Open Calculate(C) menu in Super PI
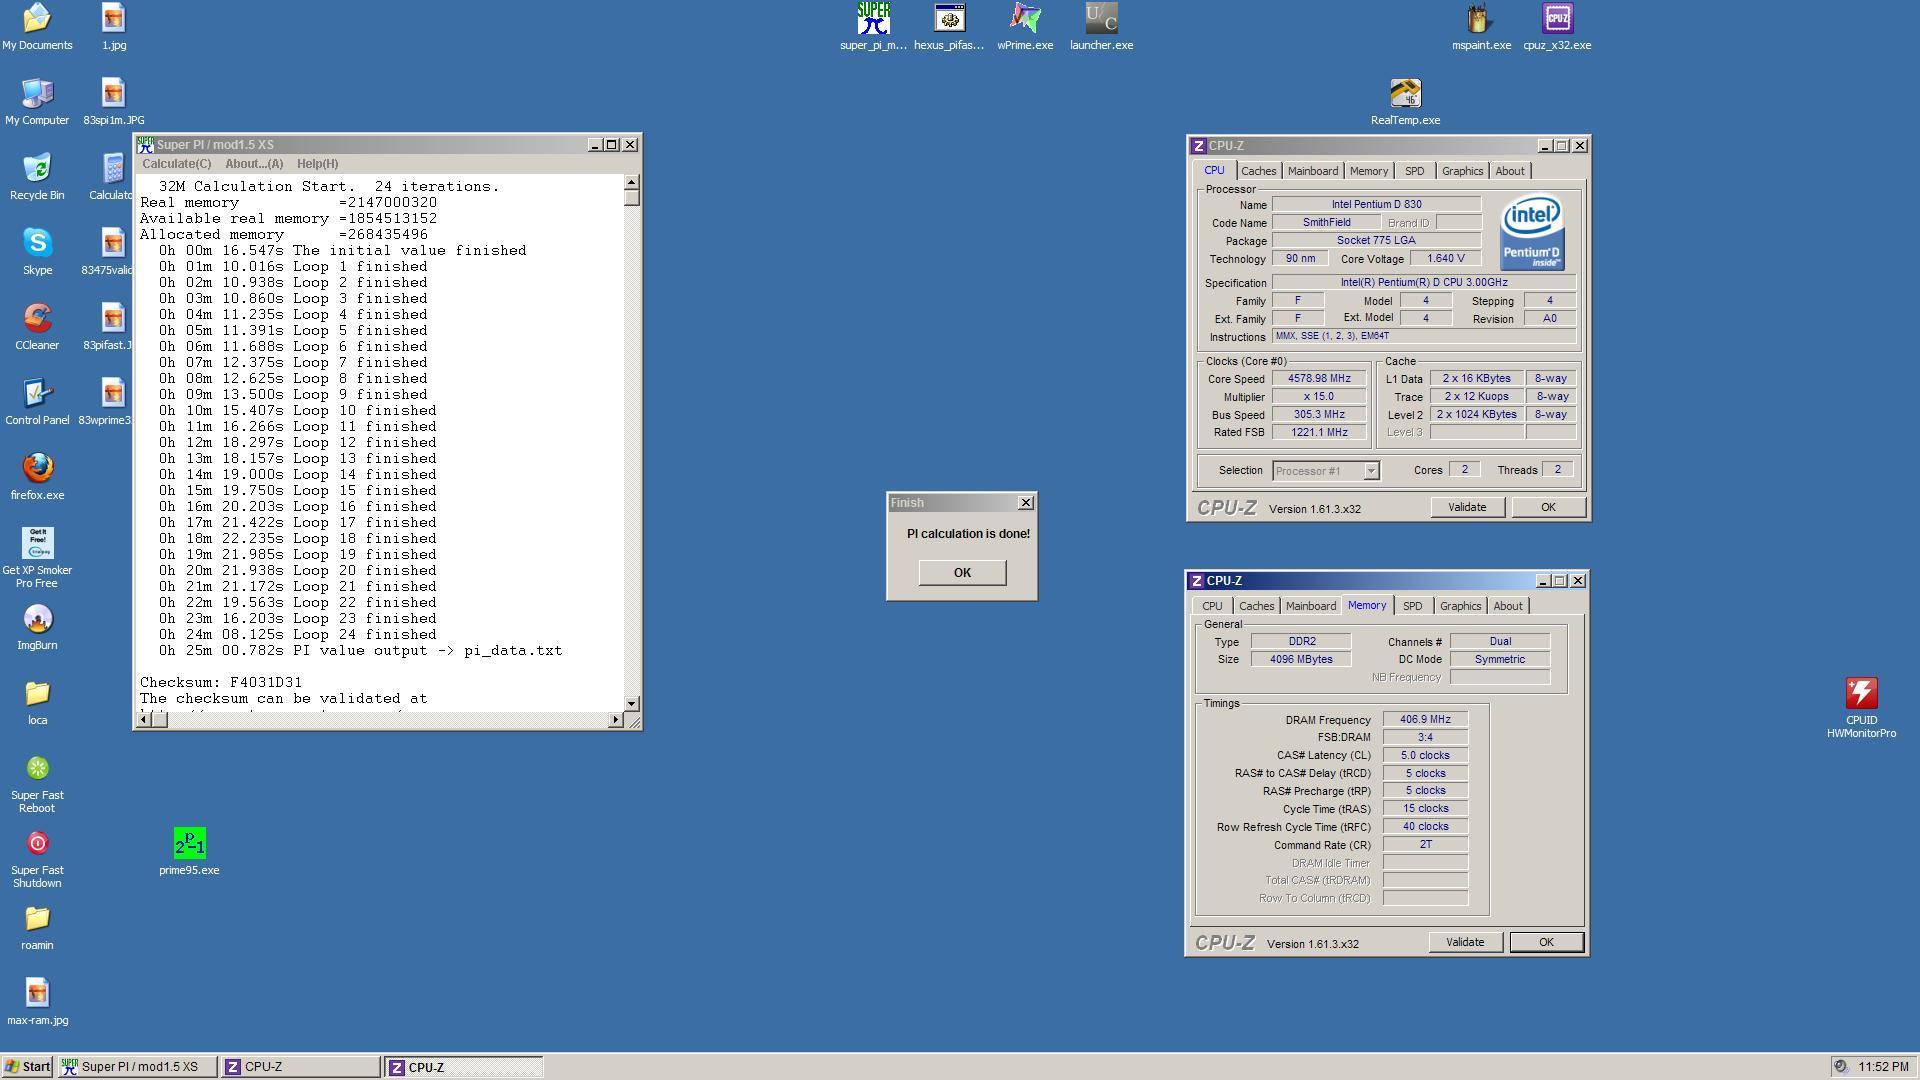The width and height of the screenshot is (1920, 1080). pyautogui.click(x=176, y=164)
